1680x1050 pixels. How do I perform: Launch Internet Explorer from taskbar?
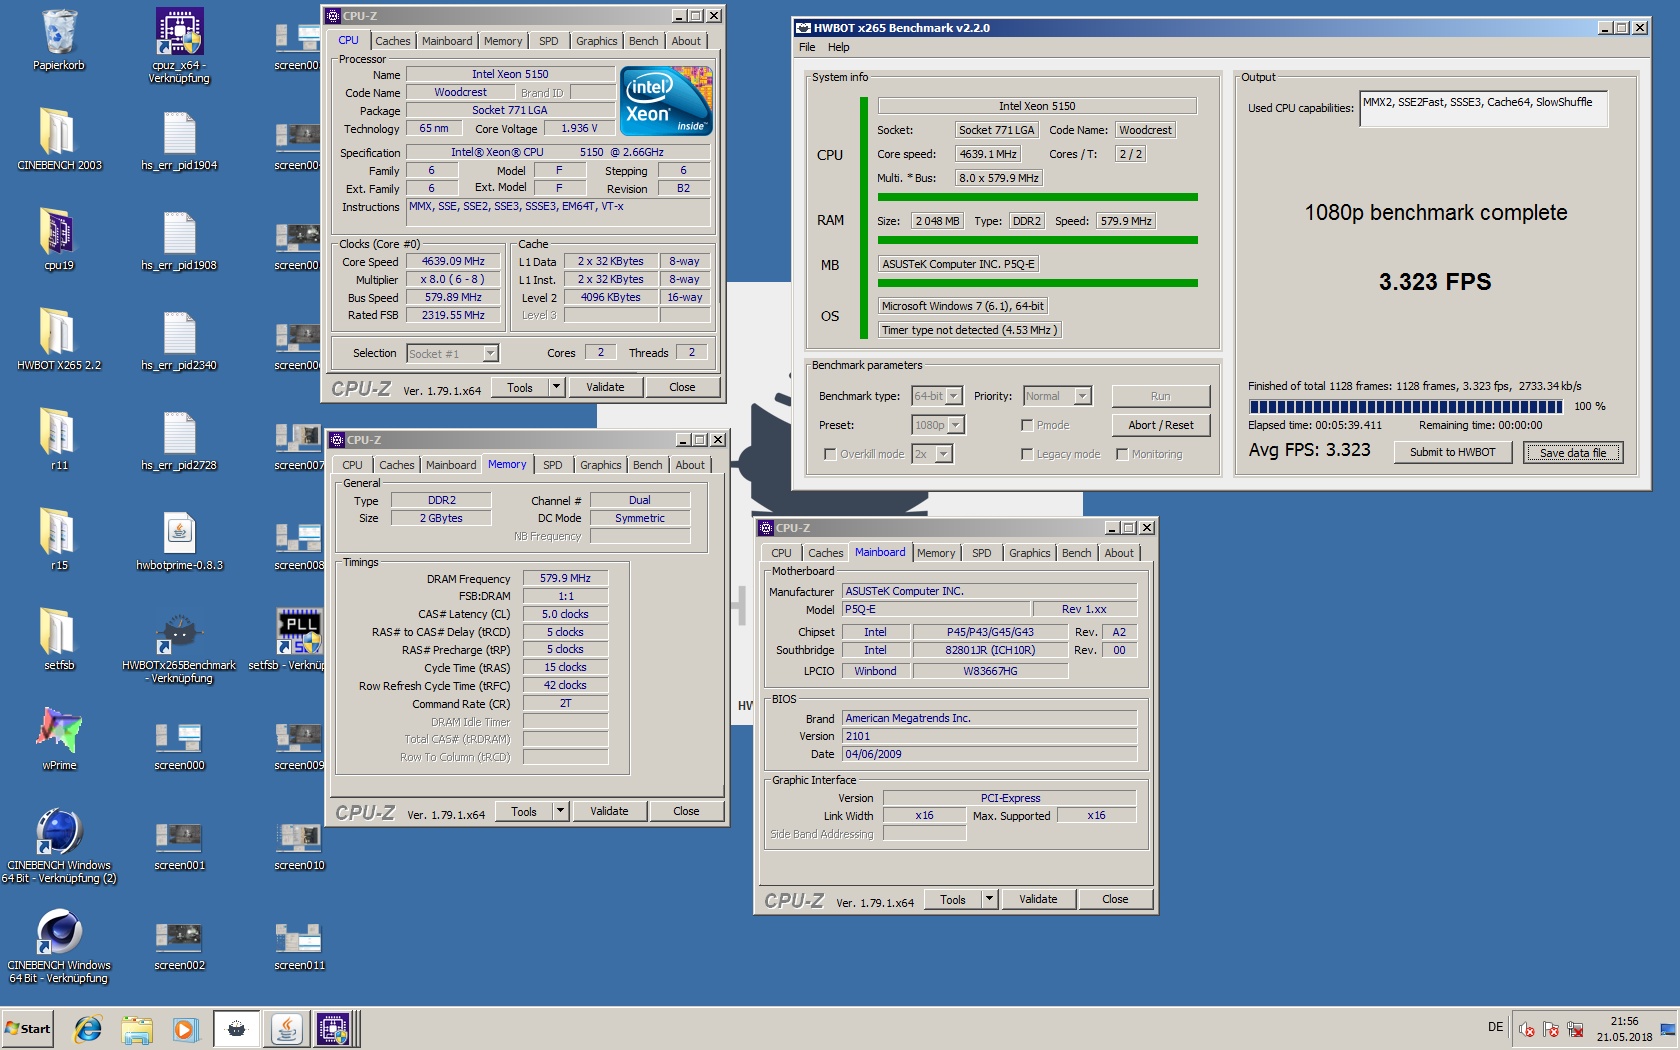pos(88,1029)
